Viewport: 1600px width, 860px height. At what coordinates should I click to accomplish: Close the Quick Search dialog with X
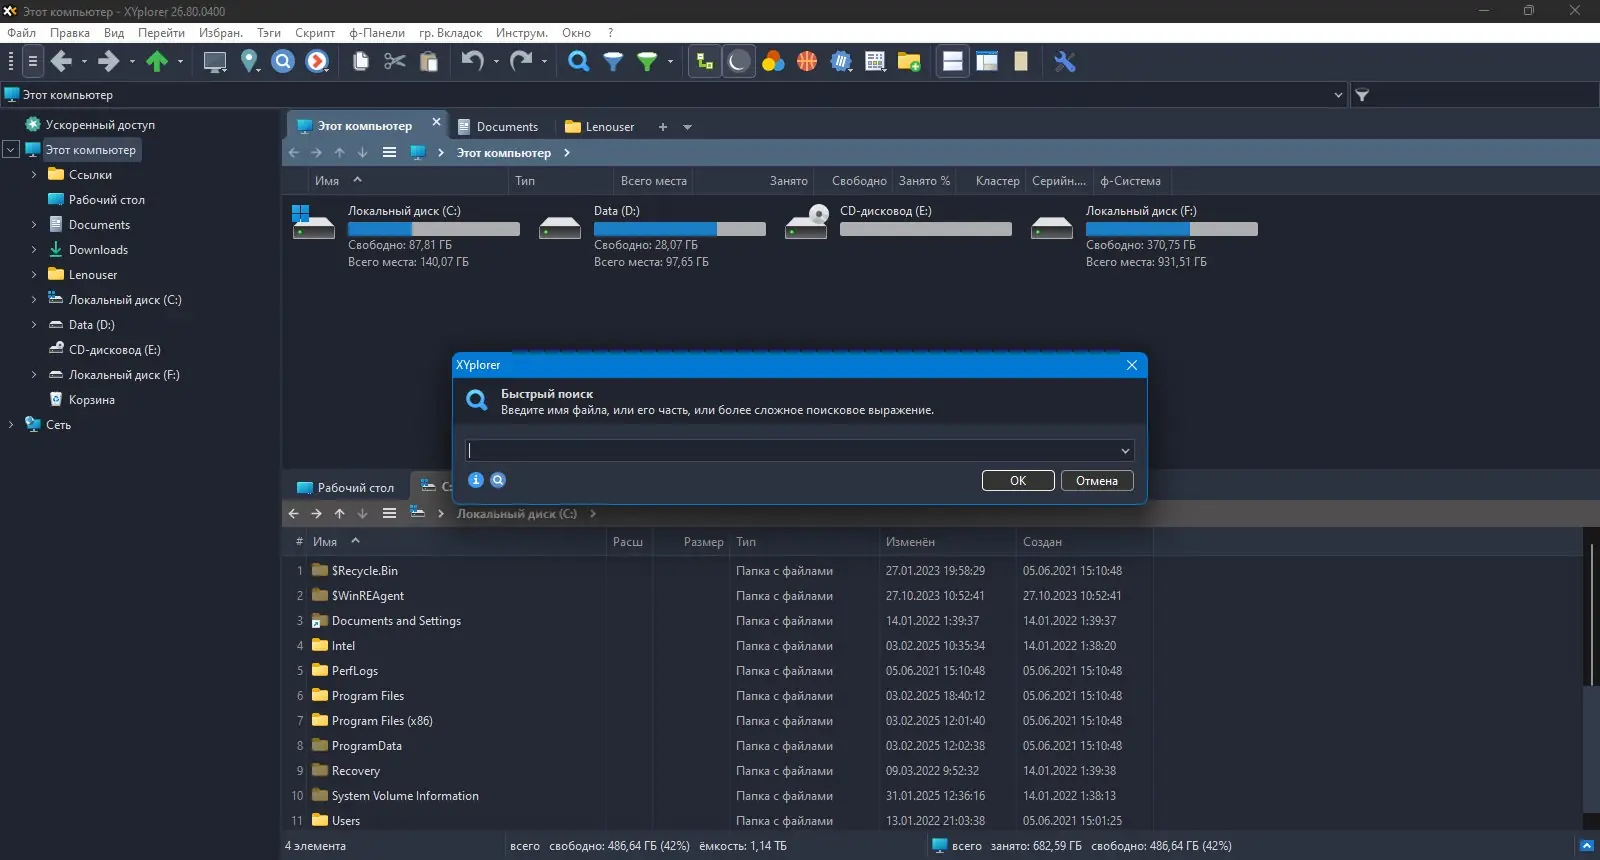click(x=1132, y=365)
